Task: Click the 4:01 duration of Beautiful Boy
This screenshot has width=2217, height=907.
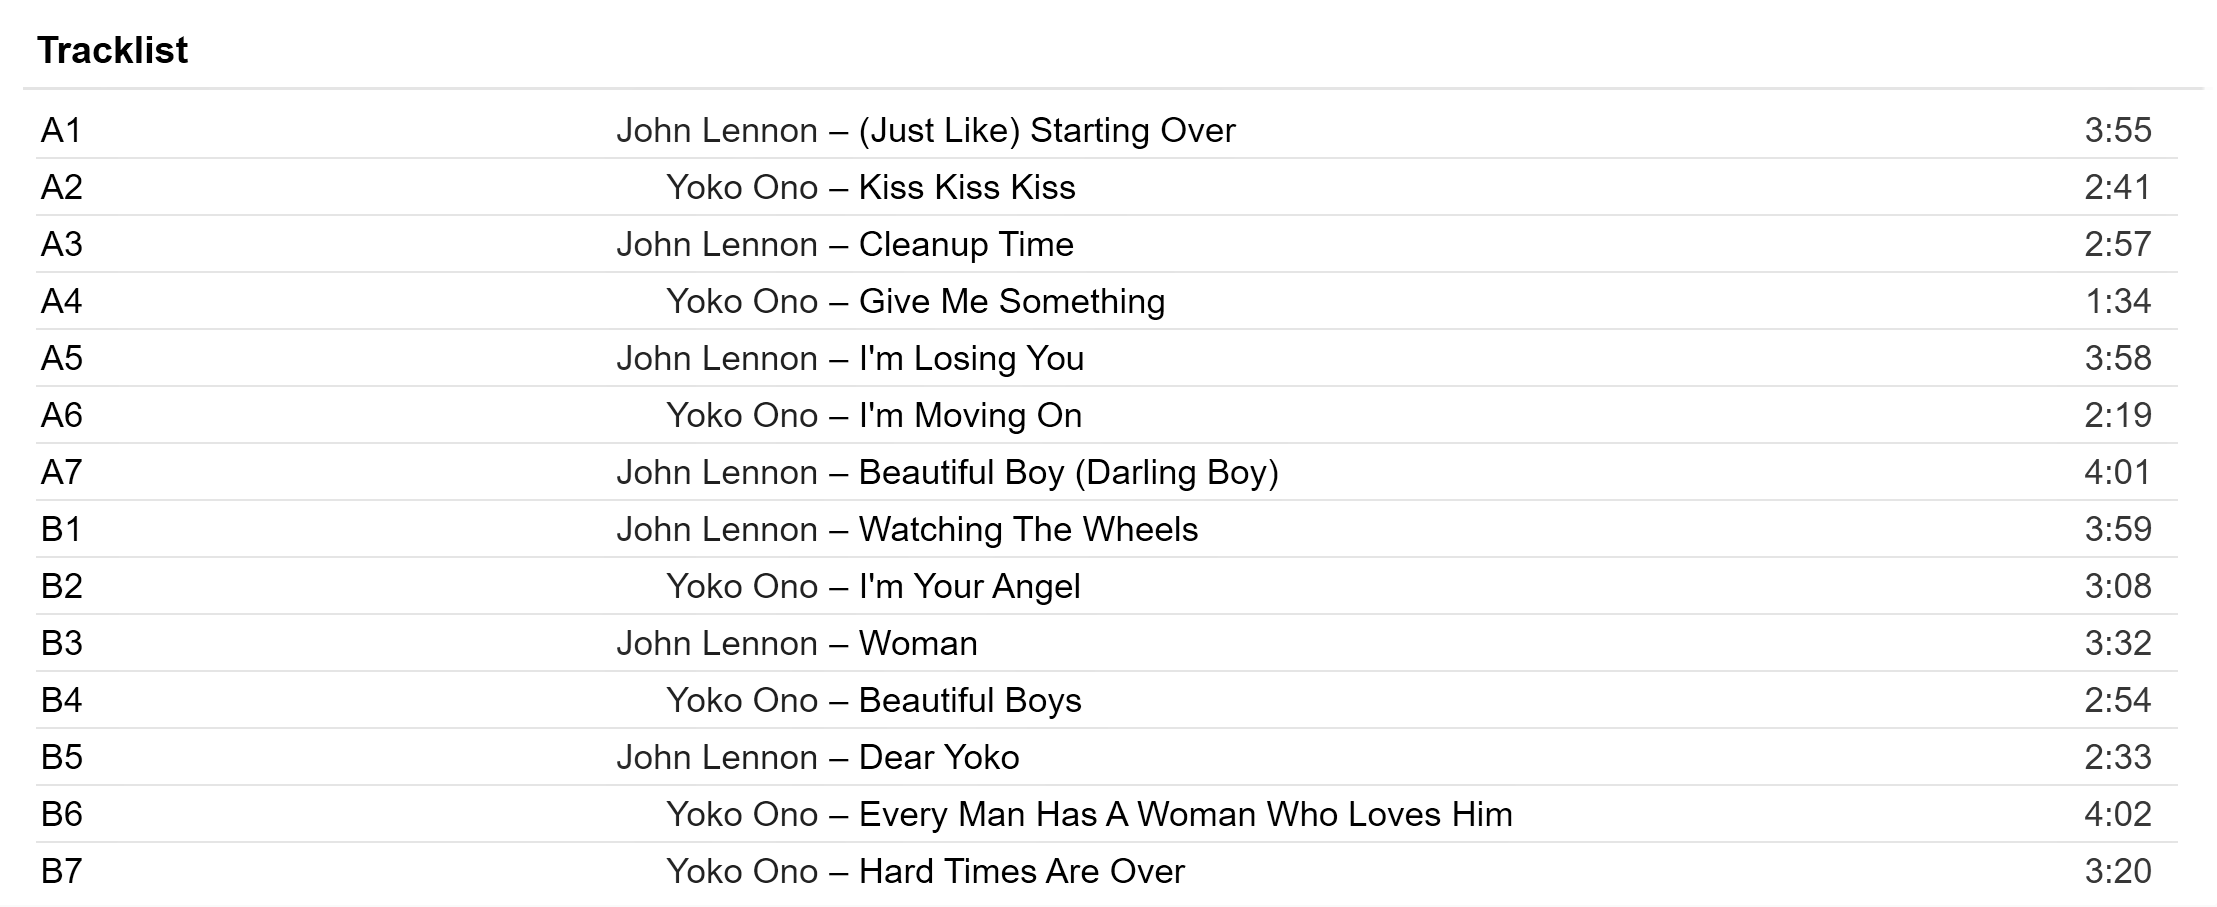Action: pos(2117,473)
